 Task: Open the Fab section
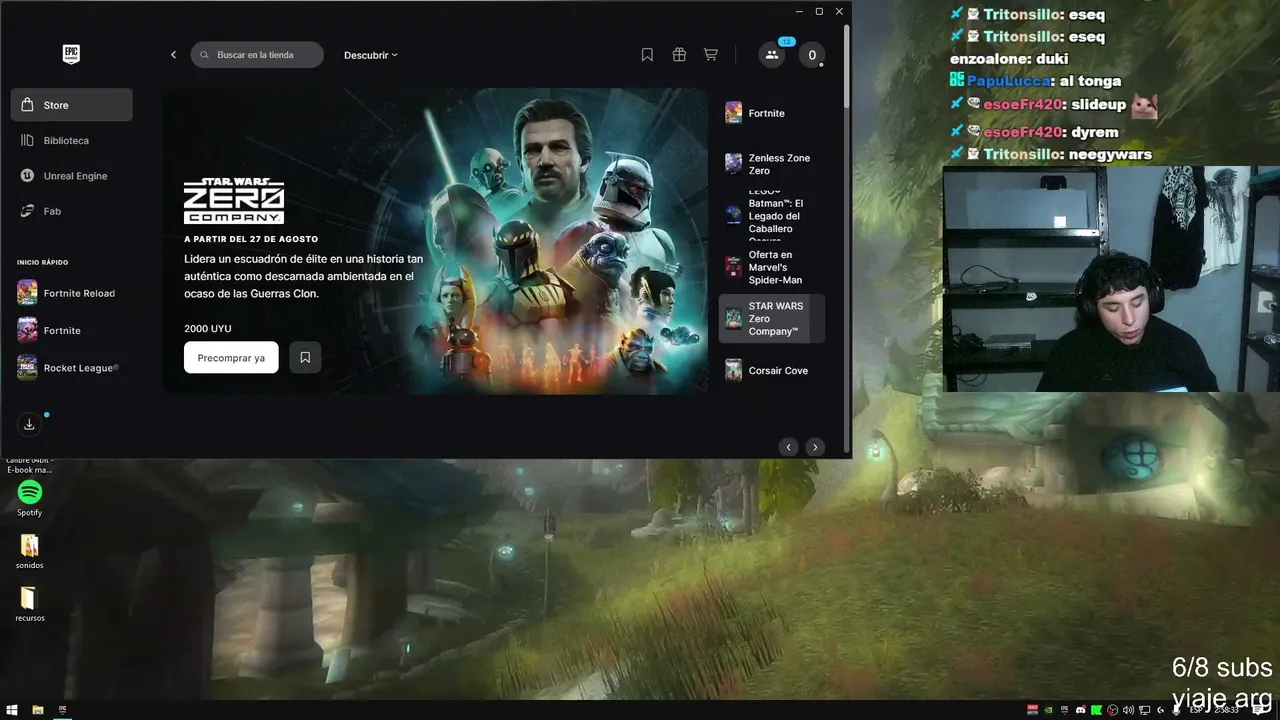click(x=72, y=211)
